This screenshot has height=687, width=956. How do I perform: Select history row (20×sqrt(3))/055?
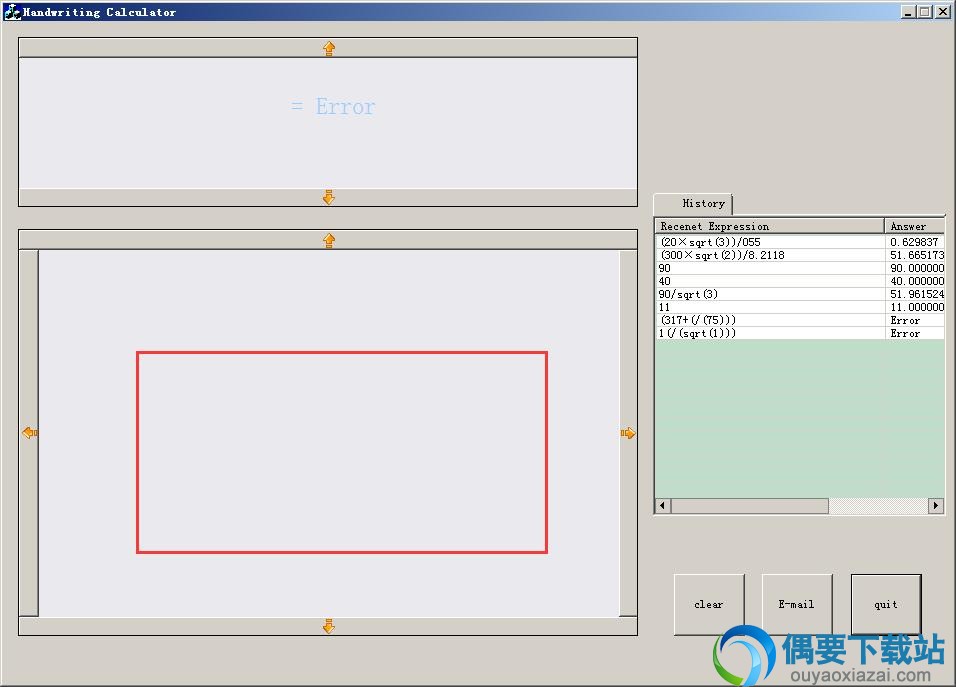(800, 242)
